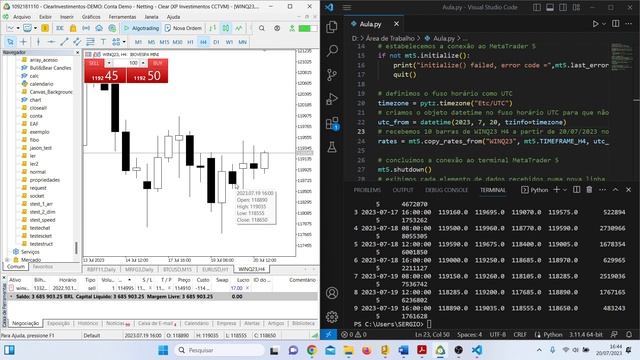Select the text label tool
The image size is (640, 360).
(x=103, y=42)
